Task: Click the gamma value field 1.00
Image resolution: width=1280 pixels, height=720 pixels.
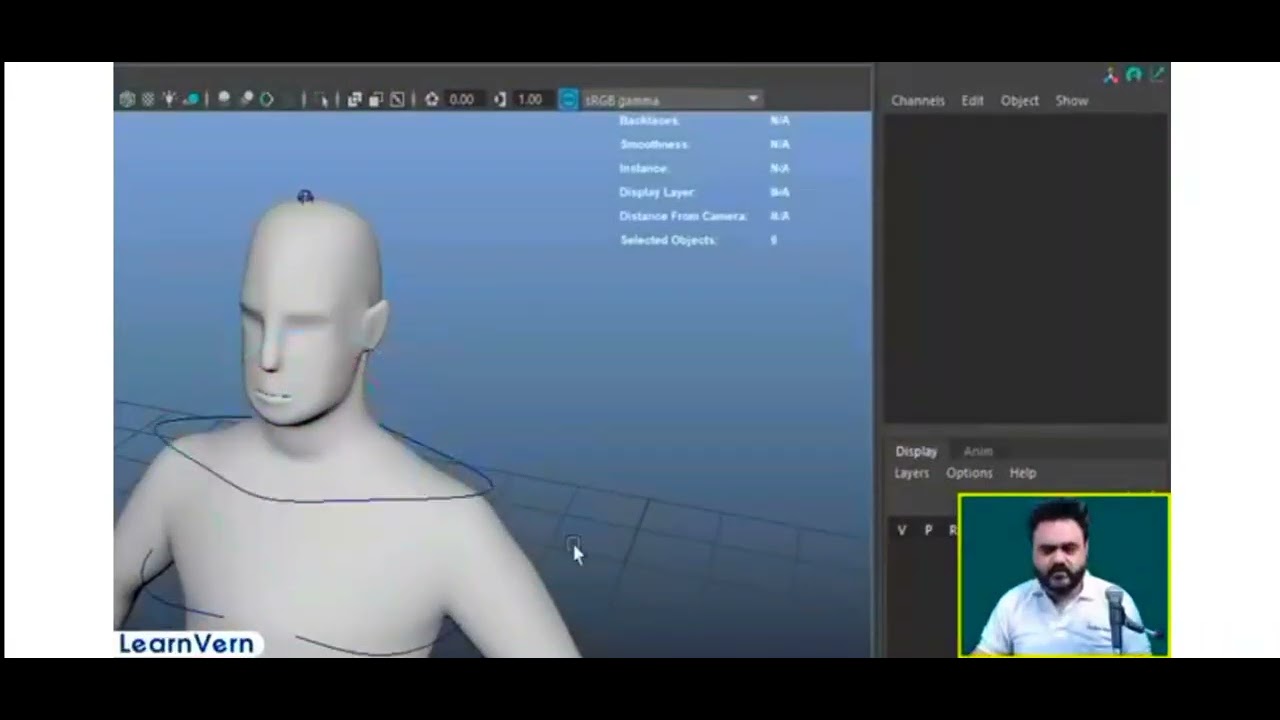Action: [530, 100]
